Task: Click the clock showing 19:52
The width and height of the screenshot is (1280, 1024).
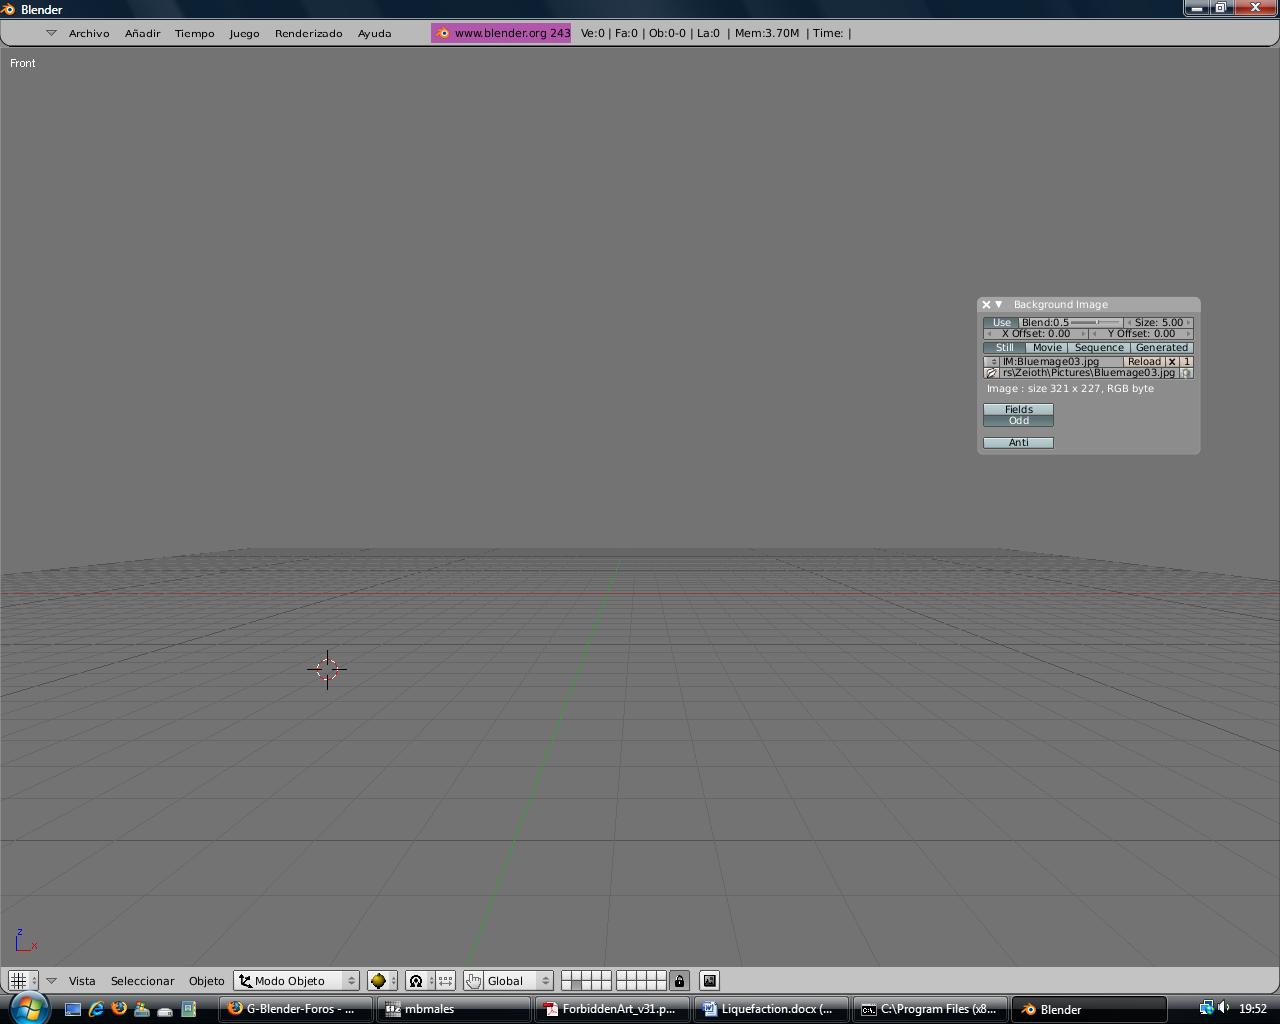Action: click(1253, 1009)
